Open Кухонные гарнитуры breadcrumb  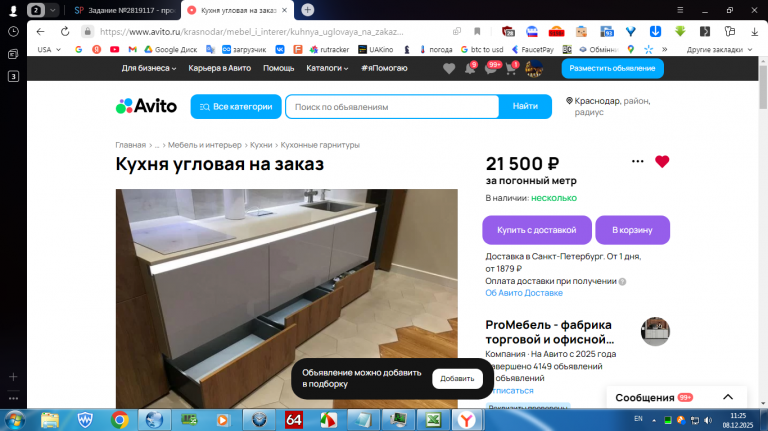(x=320, y=145)
